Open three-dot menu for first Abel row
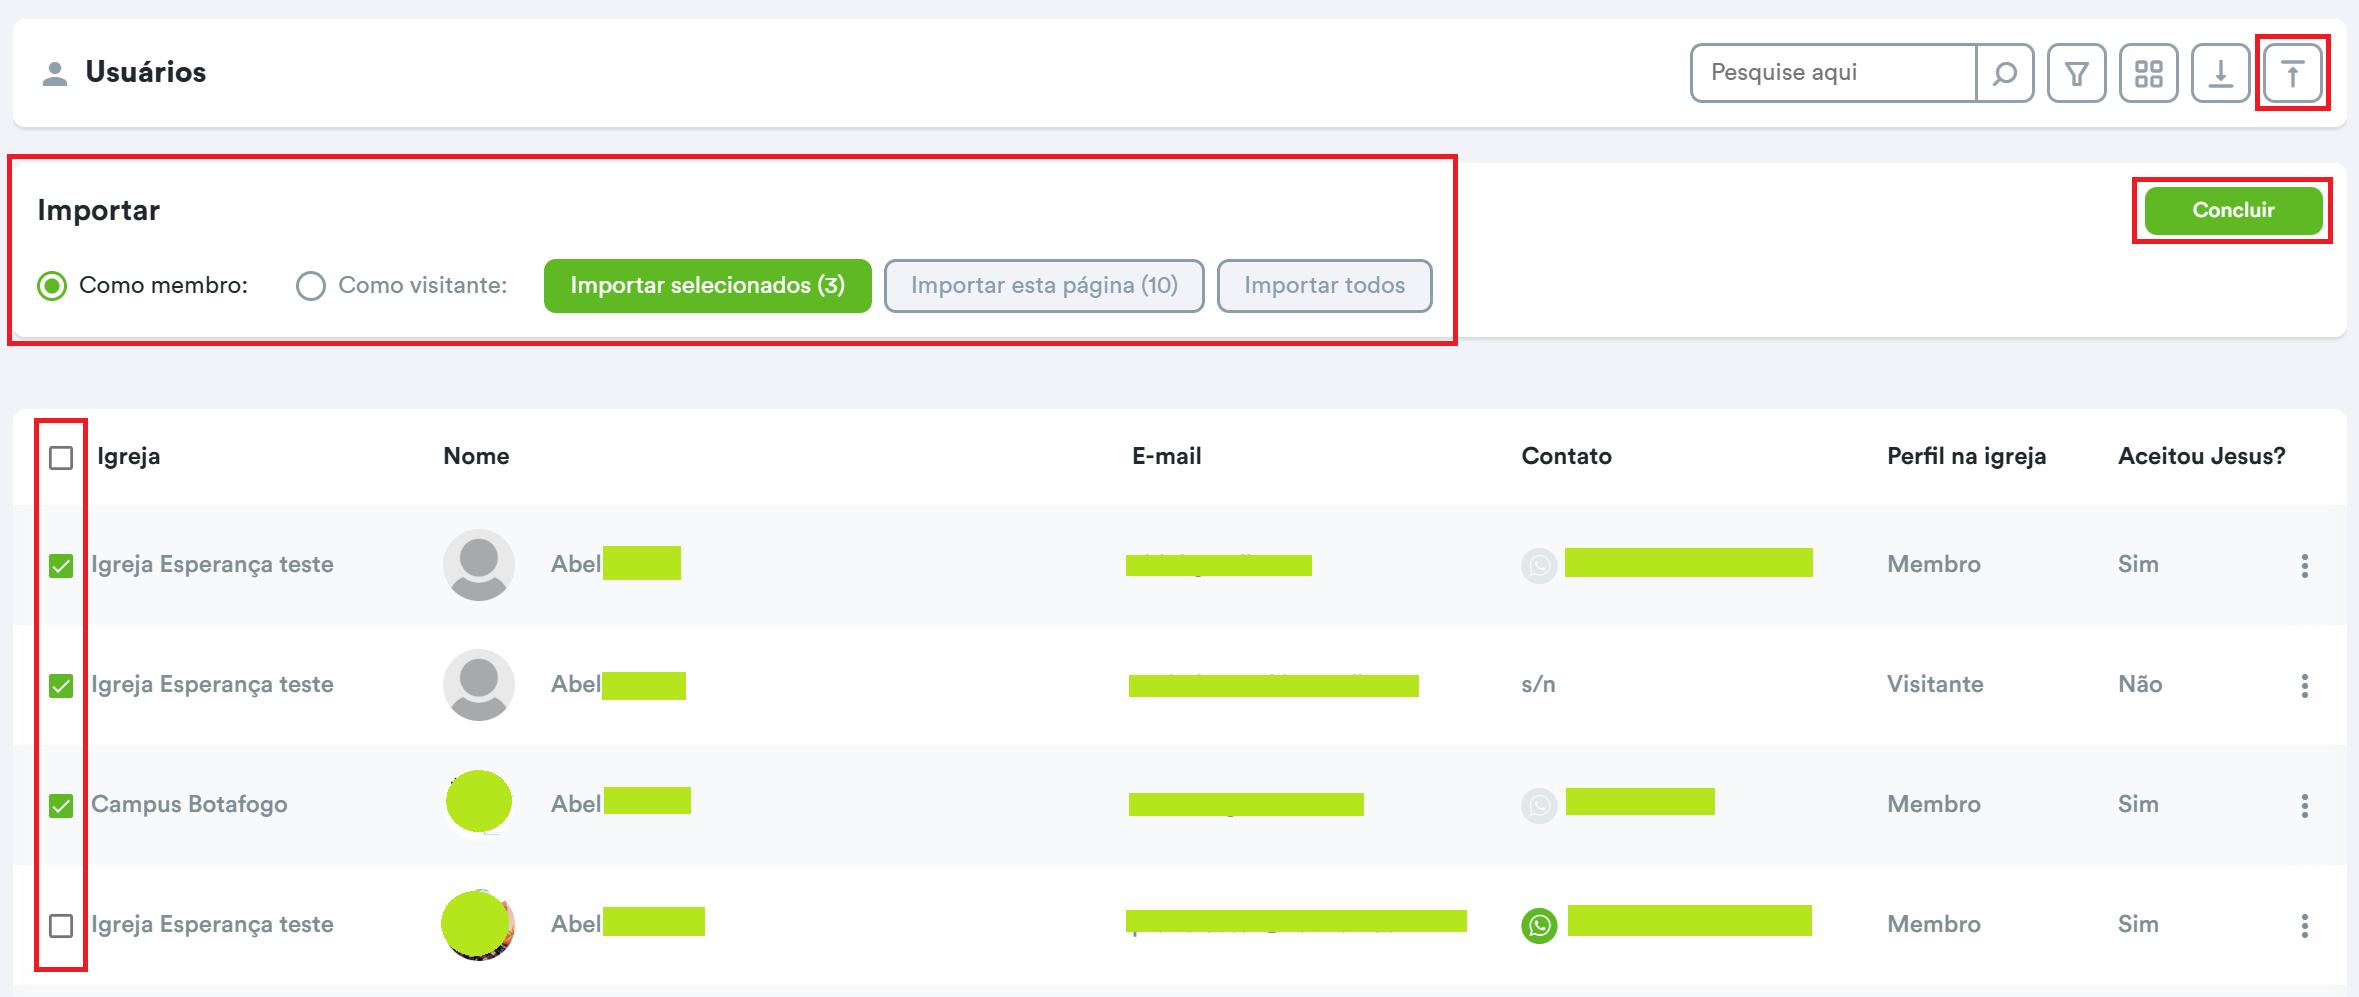Image resolution: width=2359 pixels, height=997 pixels. point(2304,565)
